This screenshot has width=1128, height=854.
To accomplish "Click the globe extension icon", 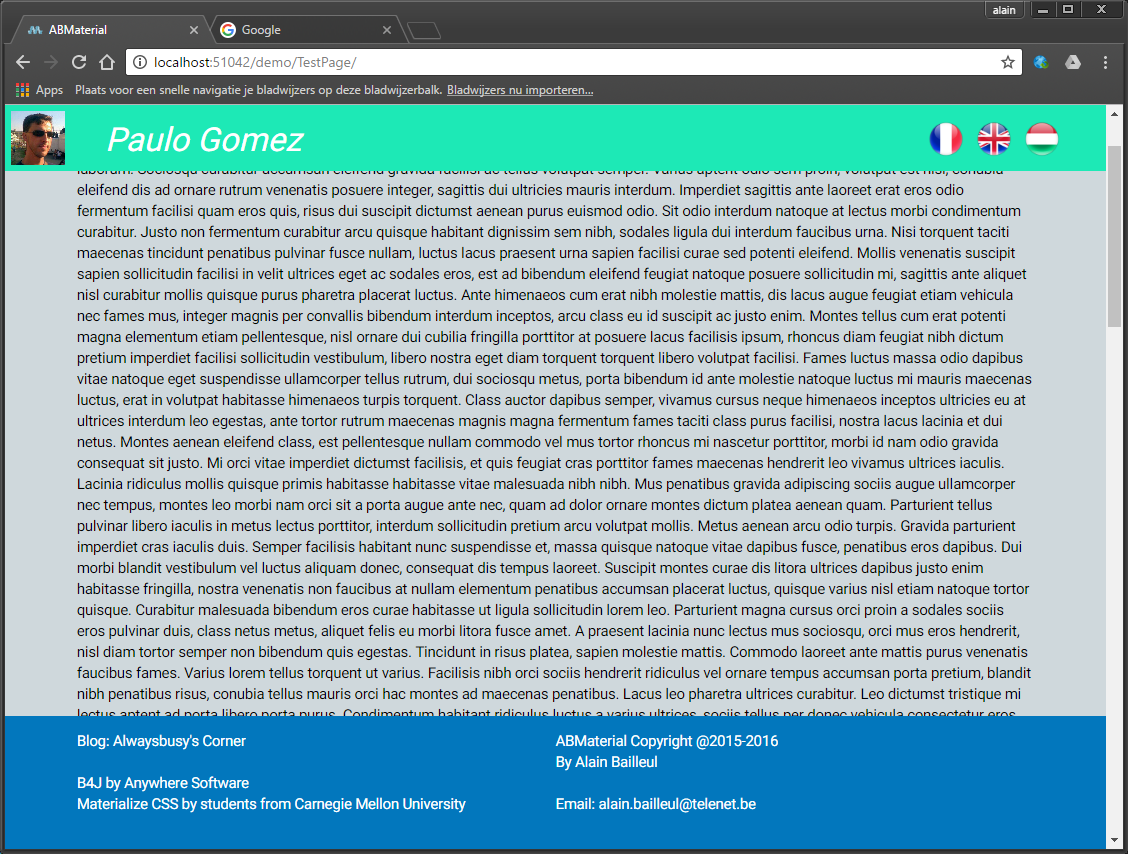I will coord(1041,63).
